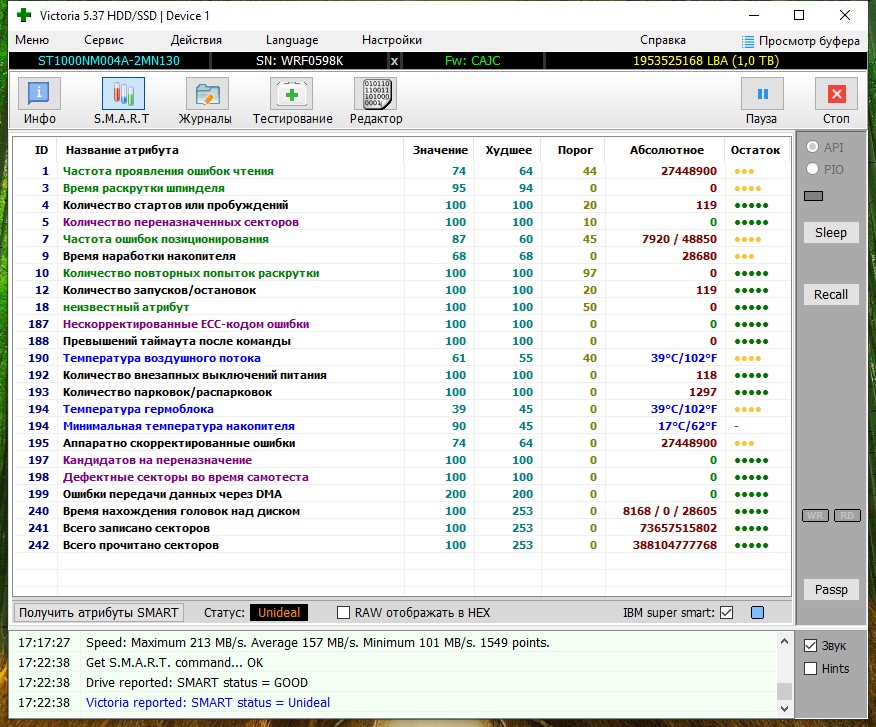The width and height of the screenshot is (876, 727).
Task: Select row Всего записано секторов
Action: (x=402, y=528)
